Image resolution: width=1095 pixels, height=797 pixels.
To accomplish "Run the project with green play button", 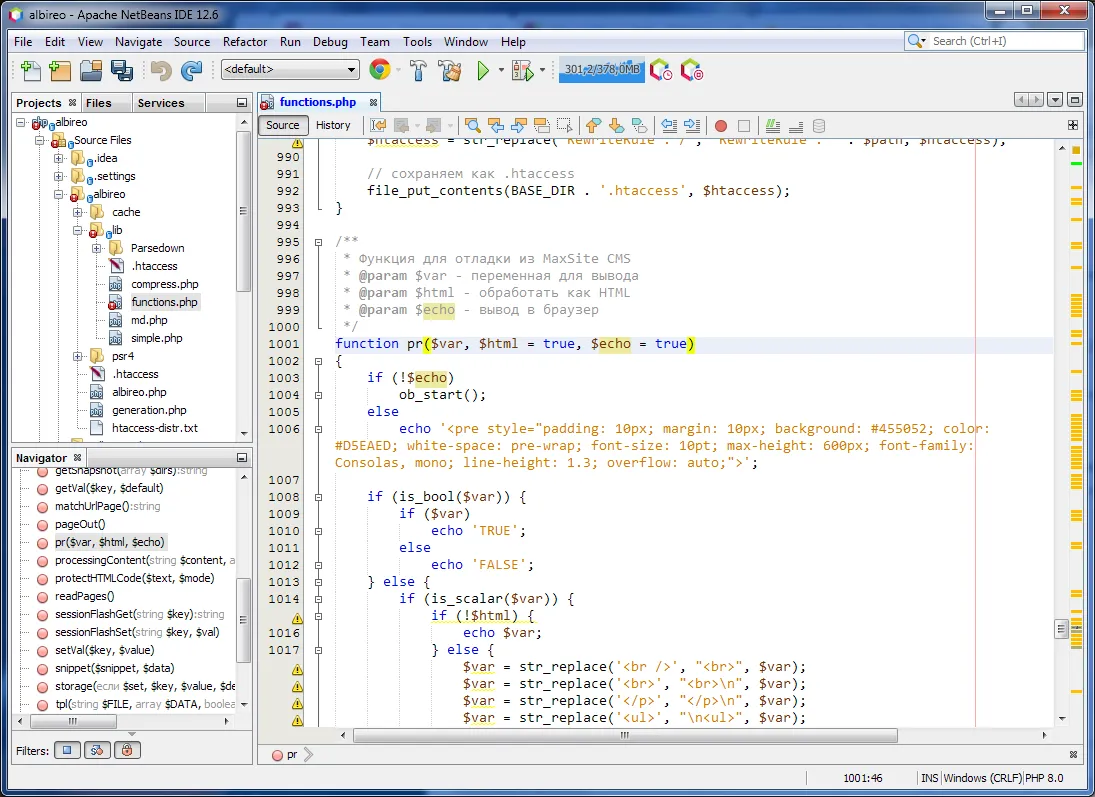I will pos(483,70).
